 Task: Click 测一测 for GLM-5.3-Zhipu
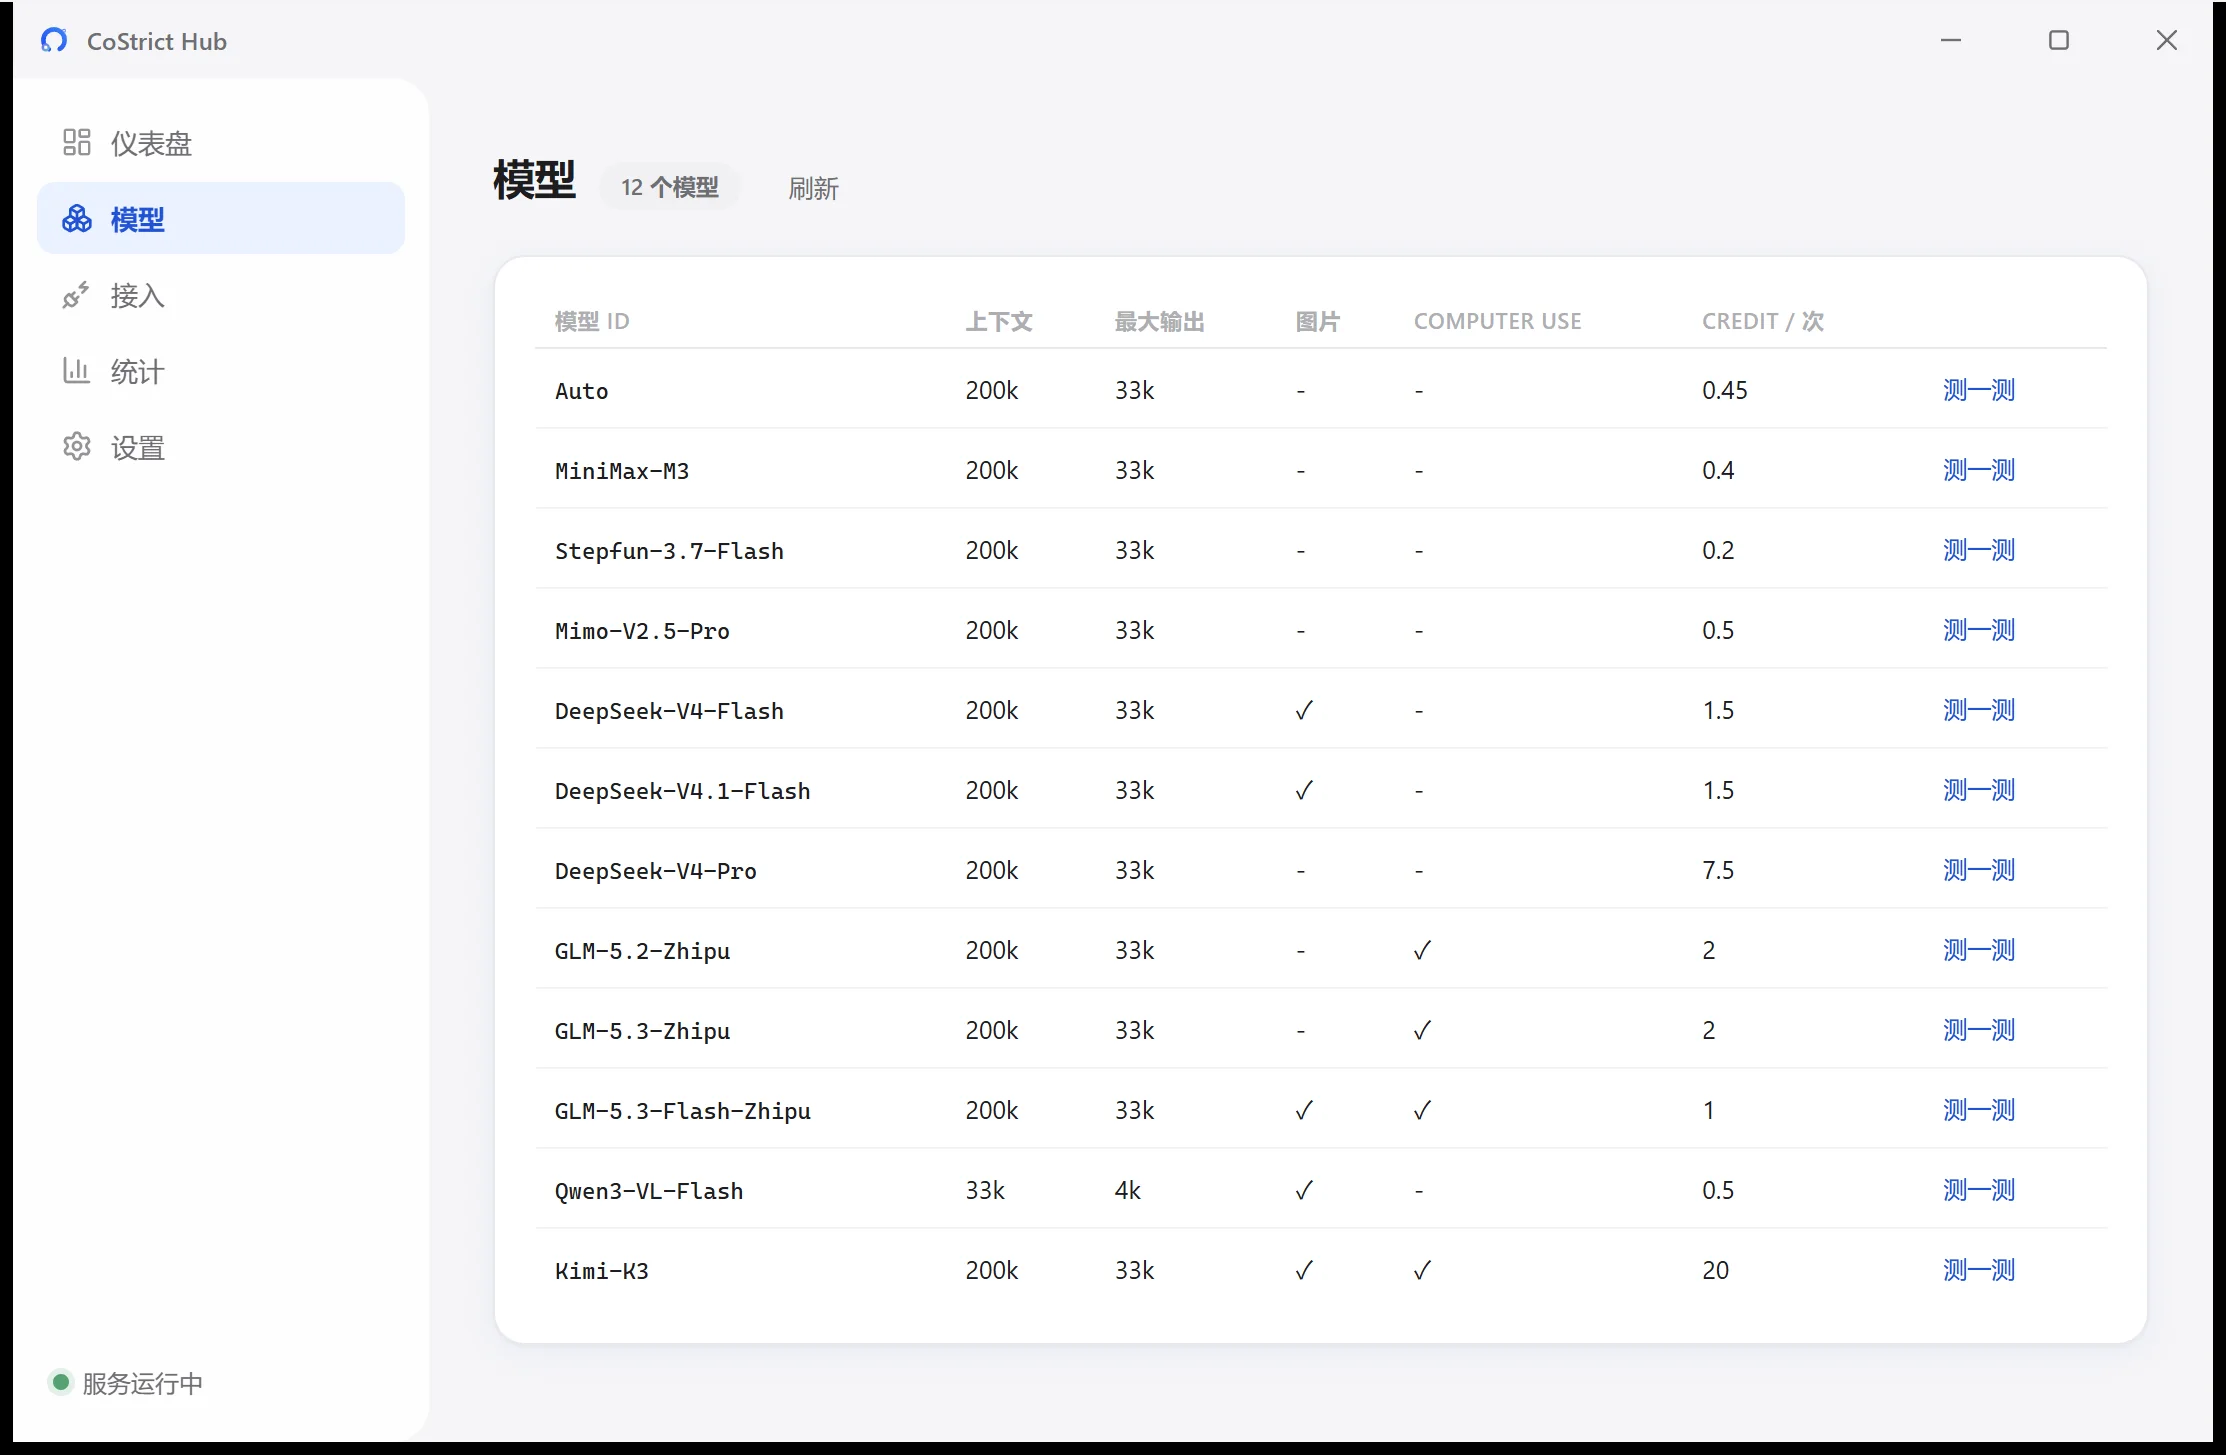click(1979, 1030)
